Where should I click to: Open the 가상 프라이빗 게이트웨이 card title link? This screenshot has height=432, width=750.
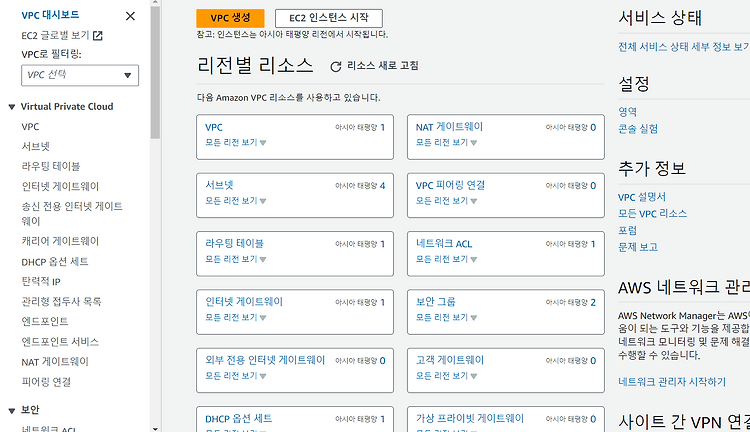(470, 419)
